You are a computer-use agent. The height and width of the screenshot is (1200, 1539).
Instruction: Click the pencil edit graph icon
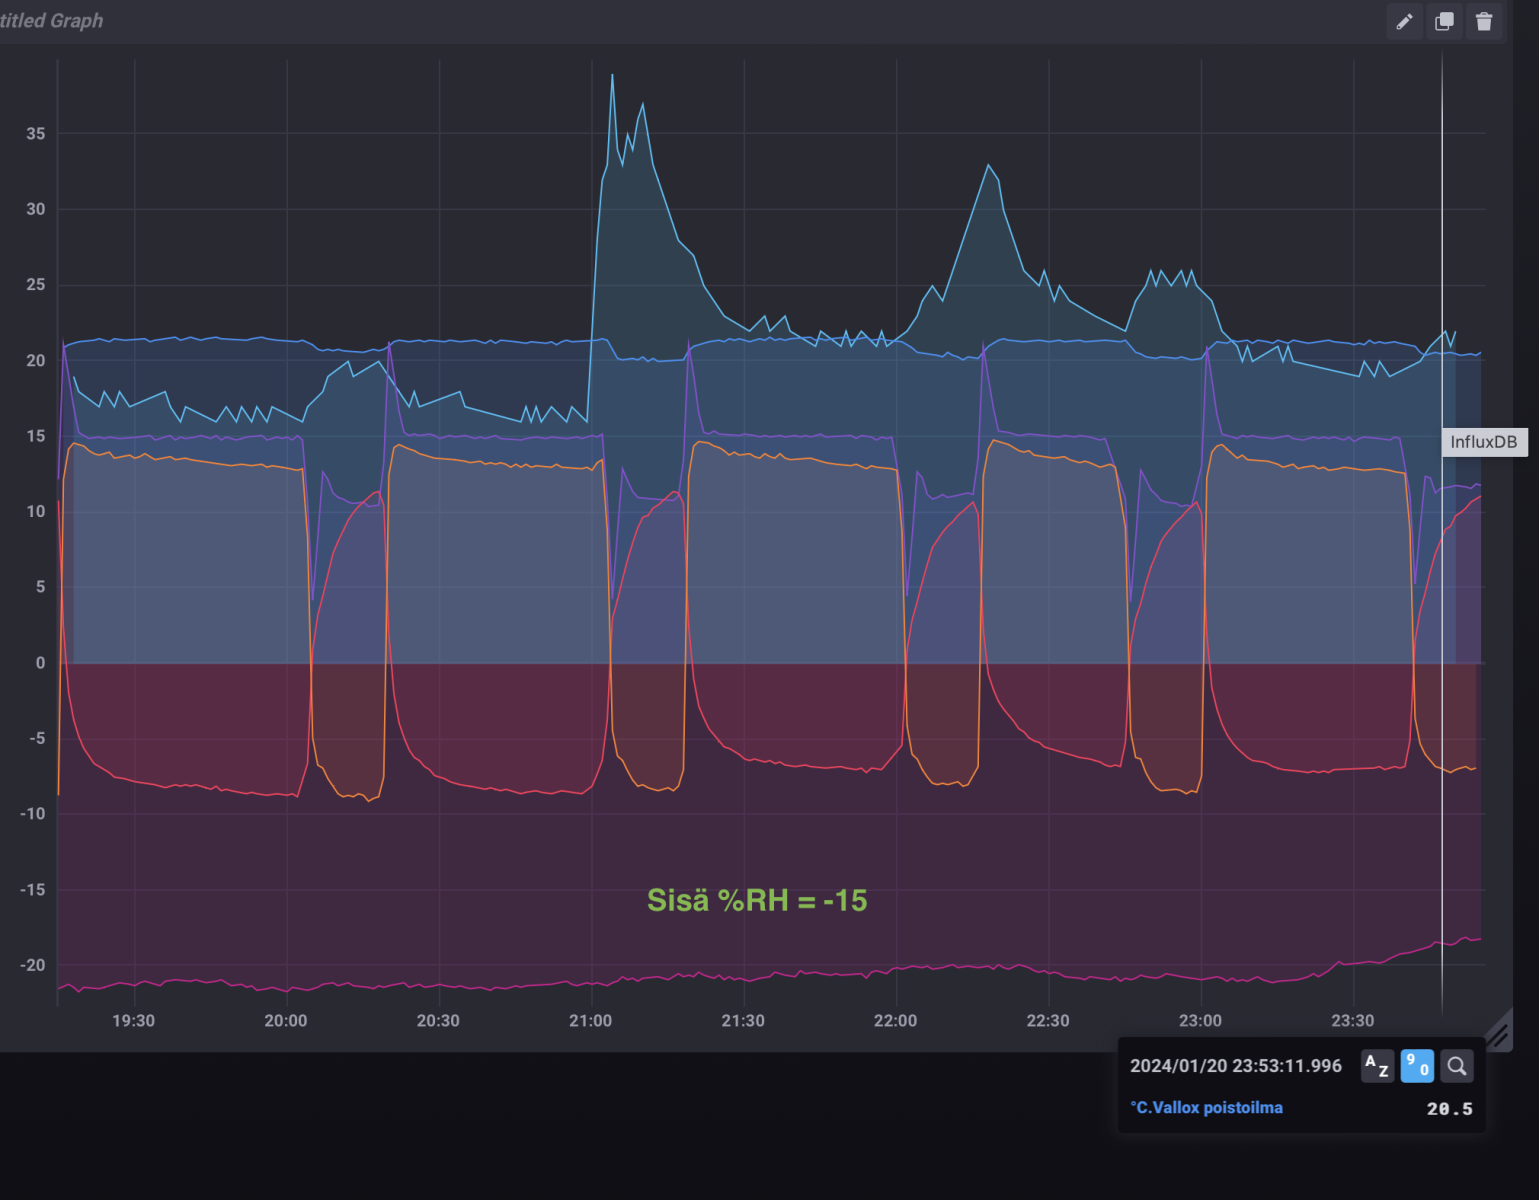point(1404,21)
